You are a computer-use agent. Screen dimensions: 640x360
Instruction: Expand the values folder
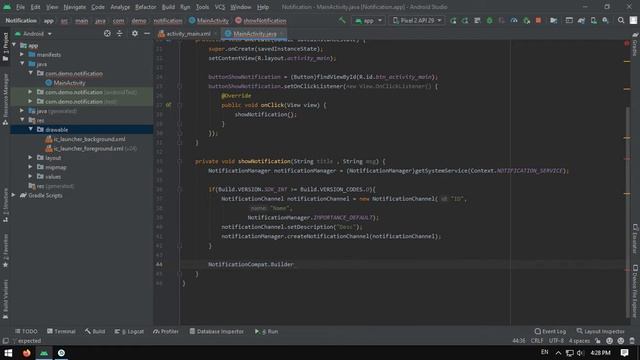pos(31,176)
